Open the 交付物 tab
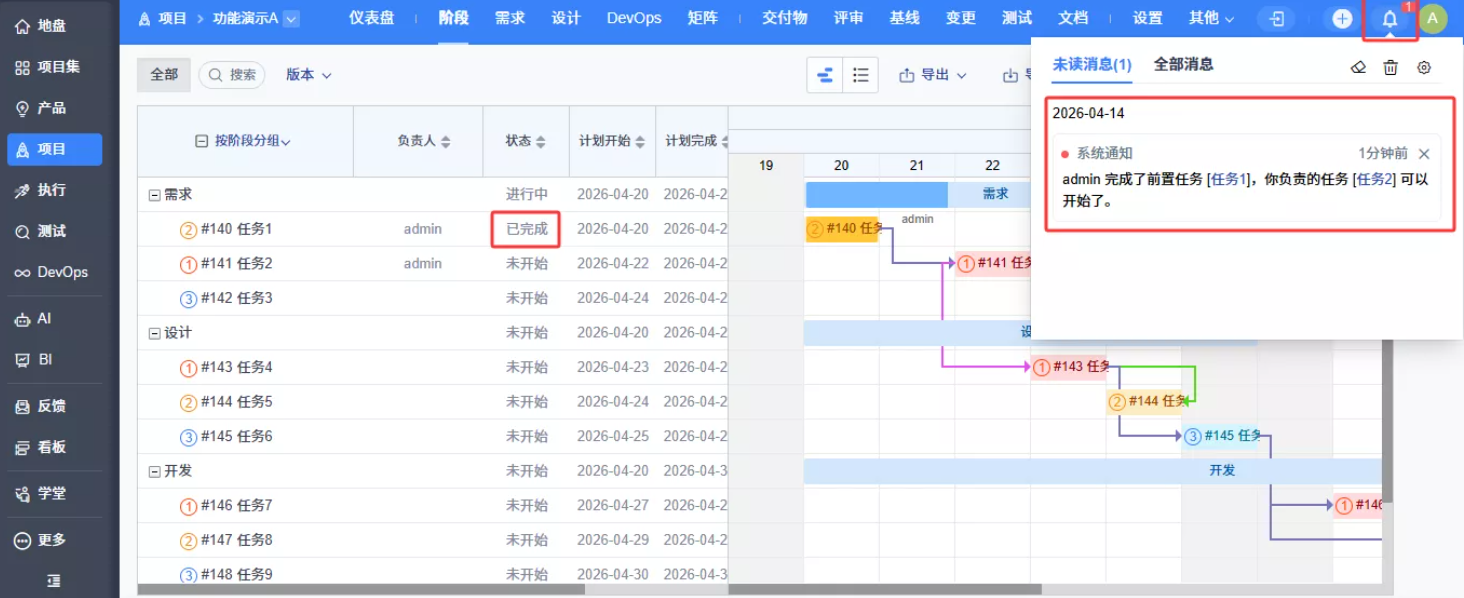1464x598 pixels. [x=784, y=18]
